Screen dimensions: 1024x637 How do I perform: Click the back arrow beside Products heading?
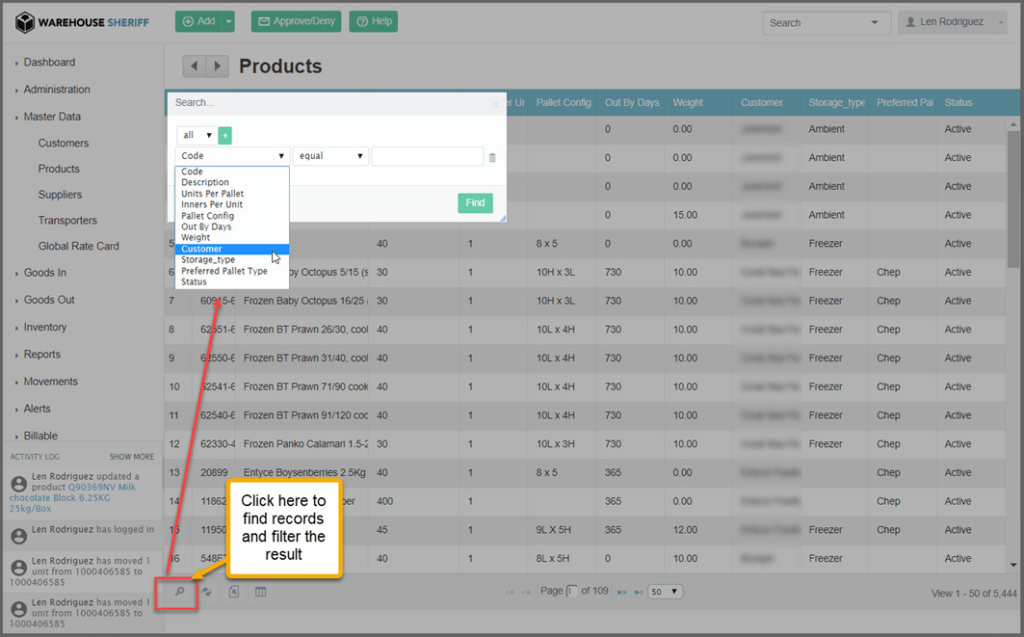tap(193, 66)
